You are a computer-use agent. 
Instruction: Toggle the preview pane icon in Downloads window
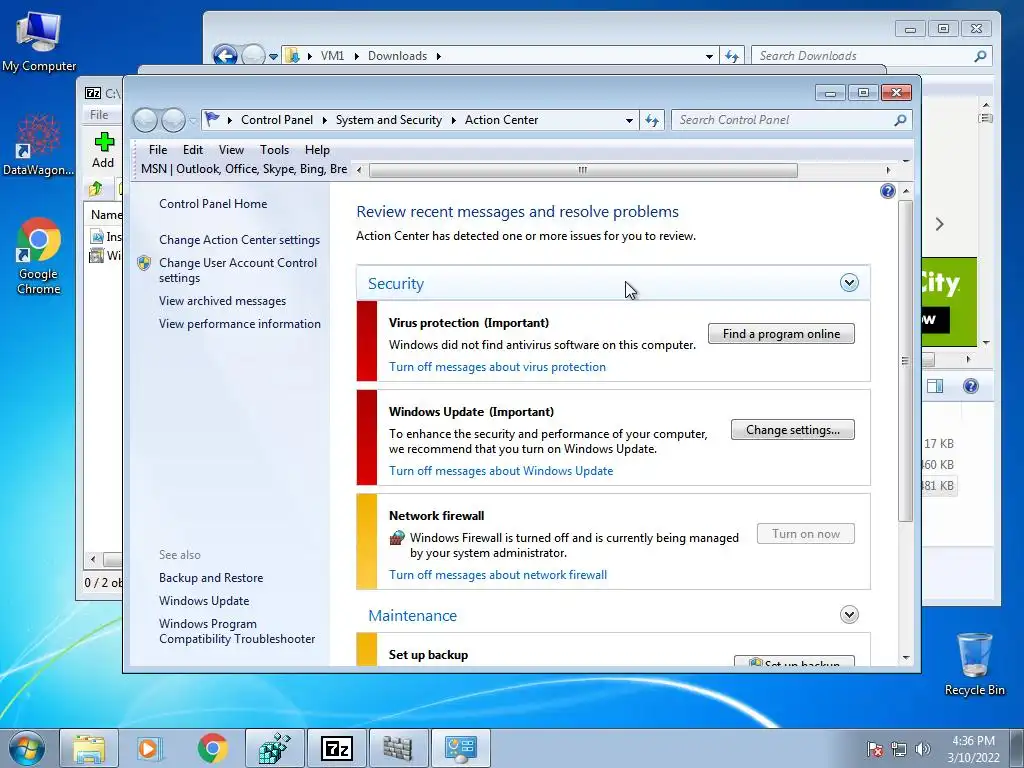(x=935, y=386)
